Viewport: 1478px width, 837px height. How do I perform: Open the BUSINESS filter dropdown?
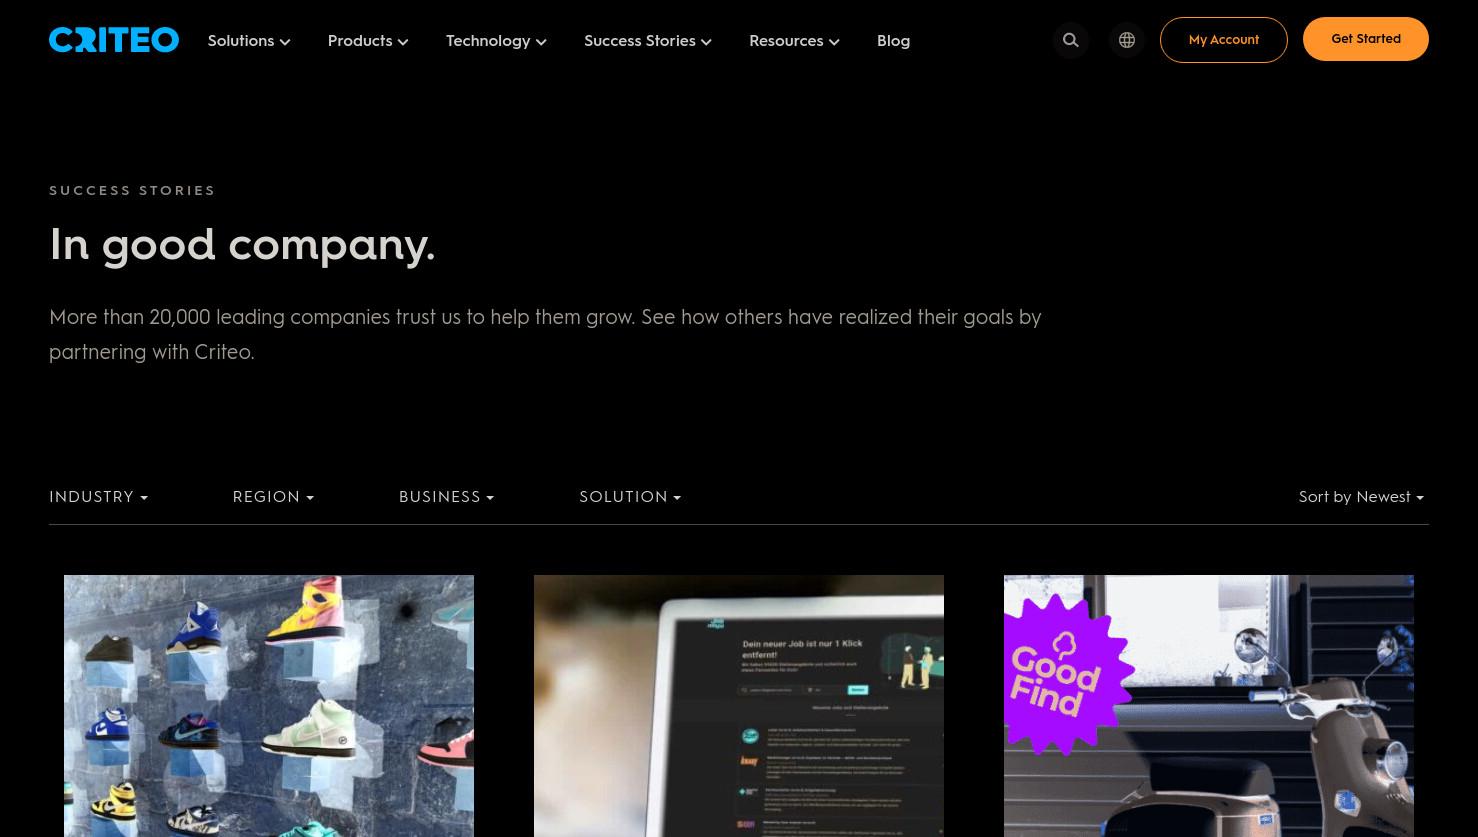point(446,497)
